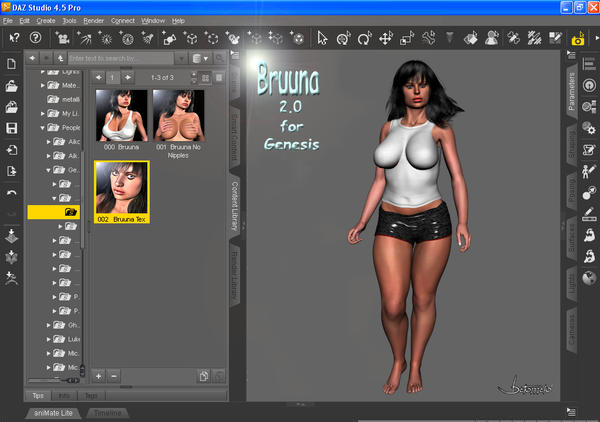Viewport: 600px width, 422px height.
Task: Go to next content page
Action: 128,78
